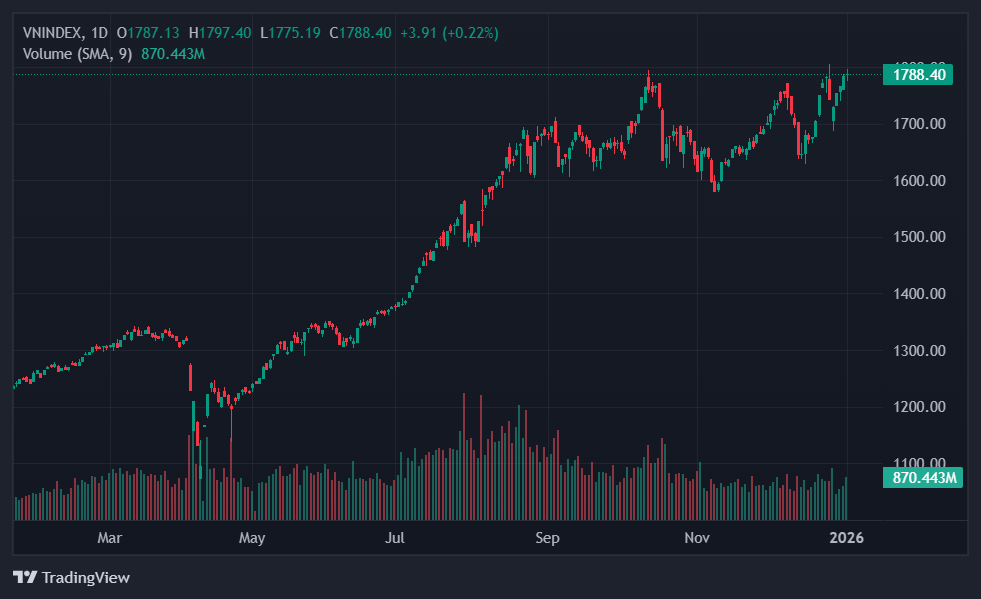Viewport: 981px width, 599px height.
Task: Click the Volume (SMA, 9) indicator legend
Action: click(77, 53)
